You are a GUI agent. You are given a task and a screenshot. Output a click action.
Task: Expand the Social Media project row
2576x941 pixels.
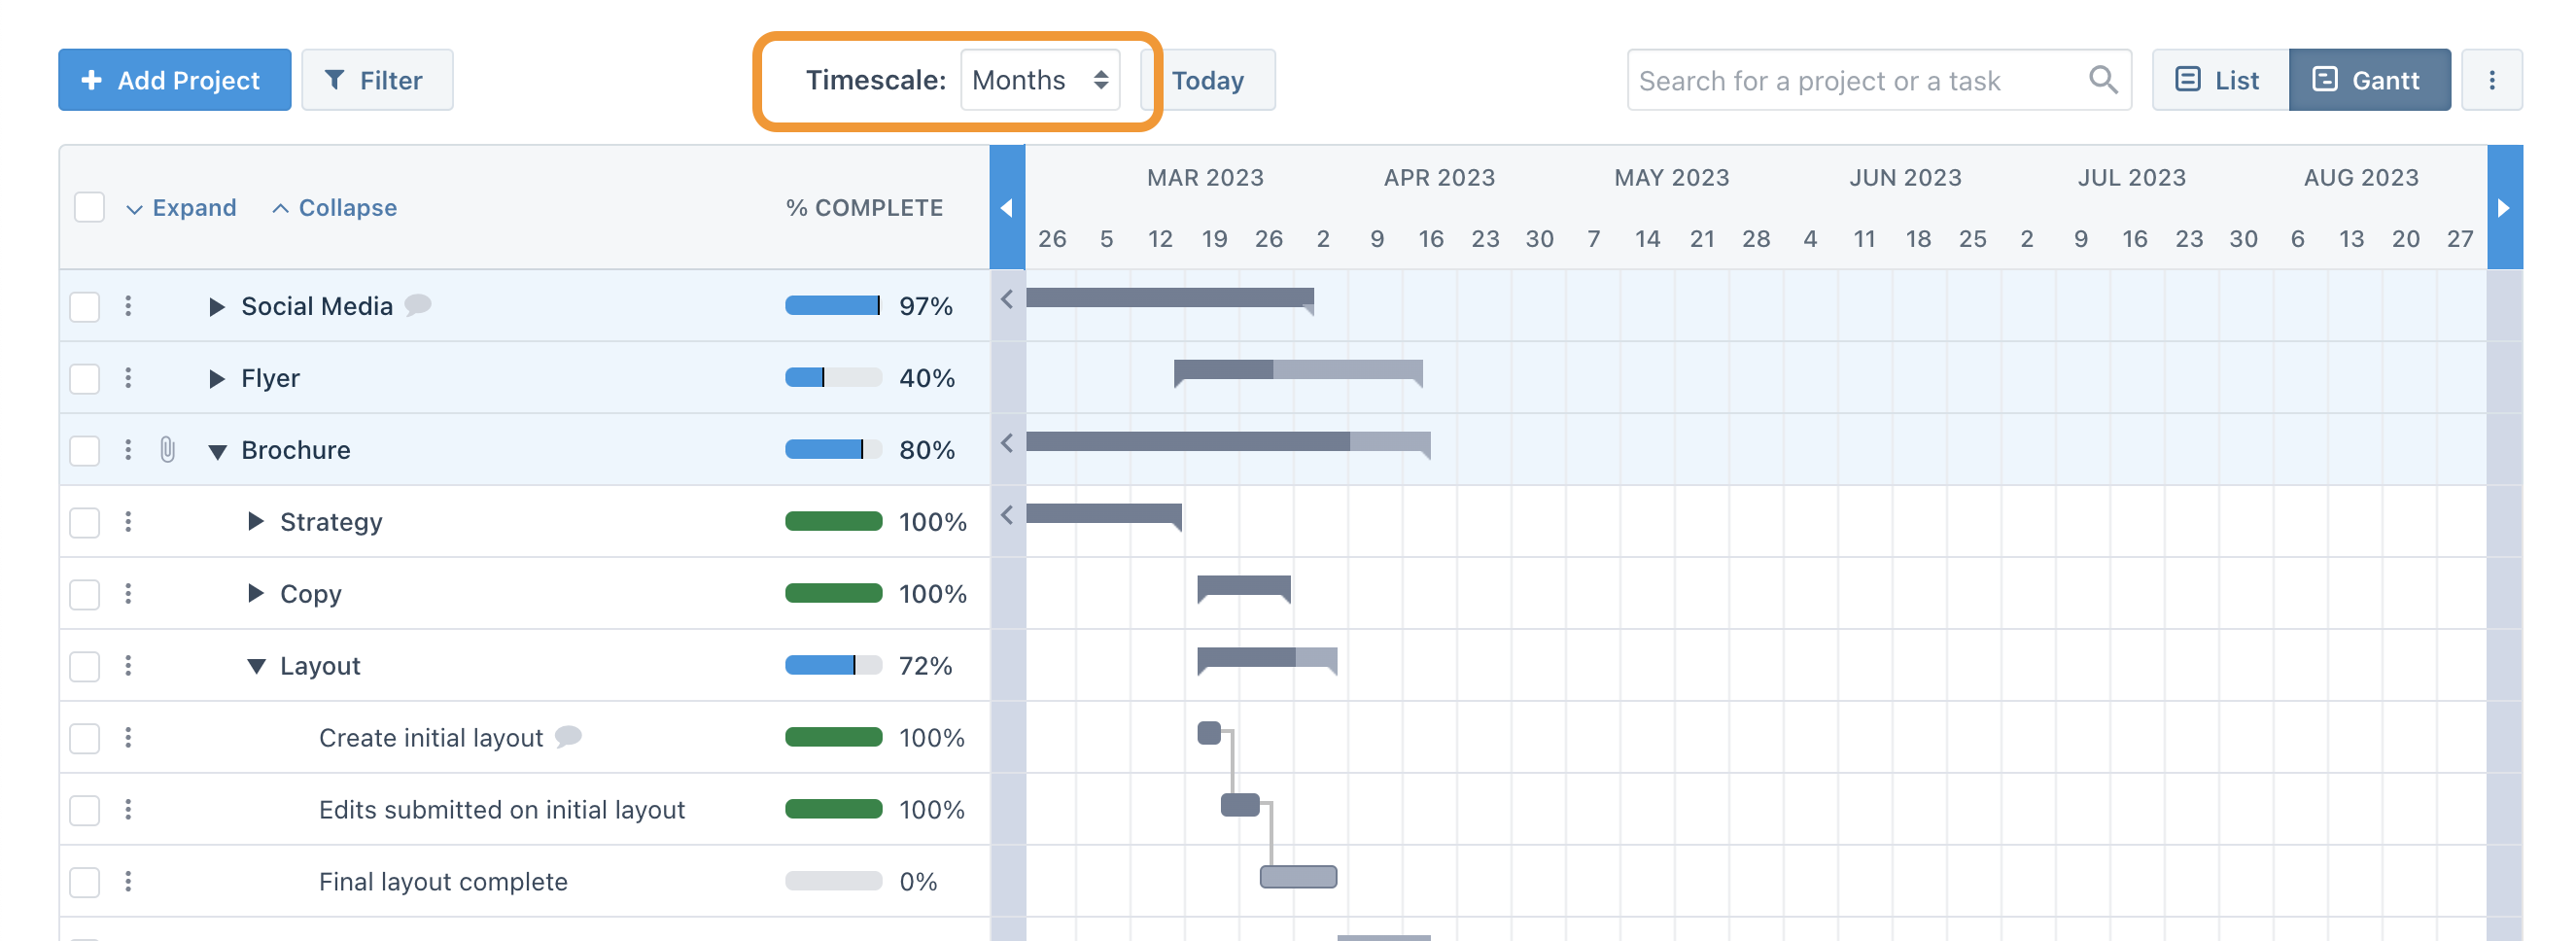point(217,306)
